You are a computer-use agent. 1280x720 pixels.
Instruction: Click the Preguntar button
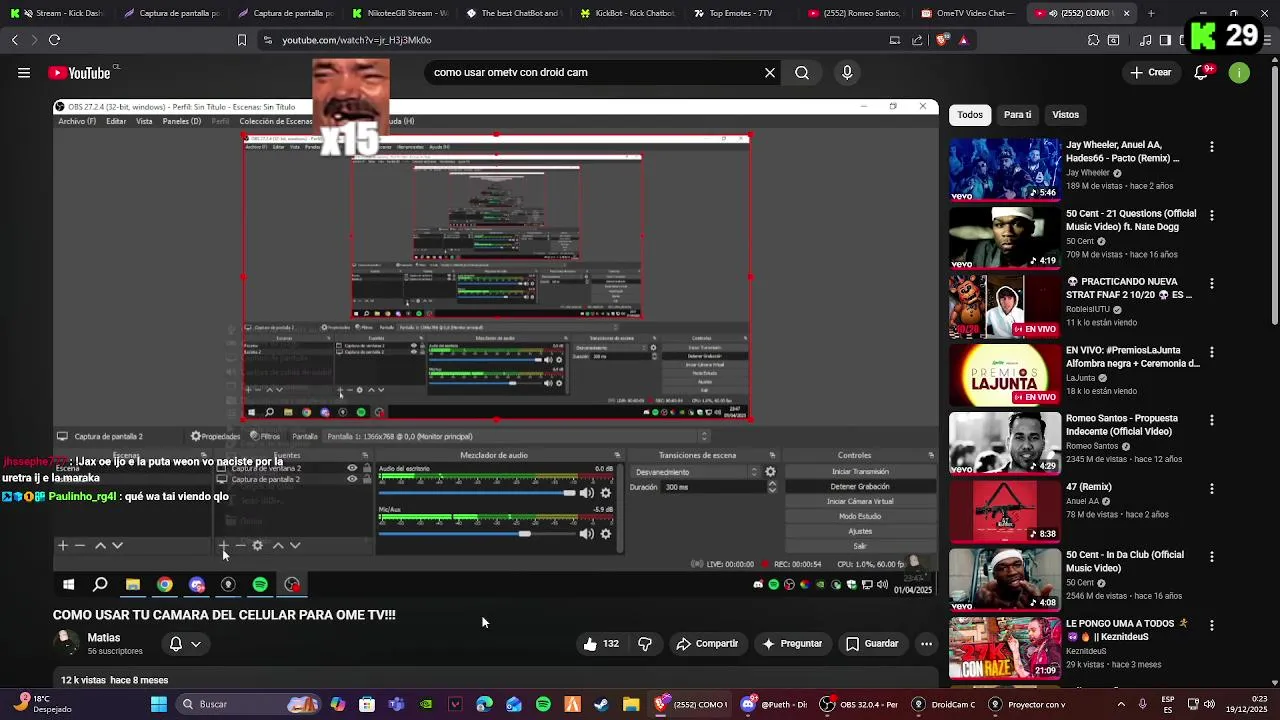tap(792, 644)
